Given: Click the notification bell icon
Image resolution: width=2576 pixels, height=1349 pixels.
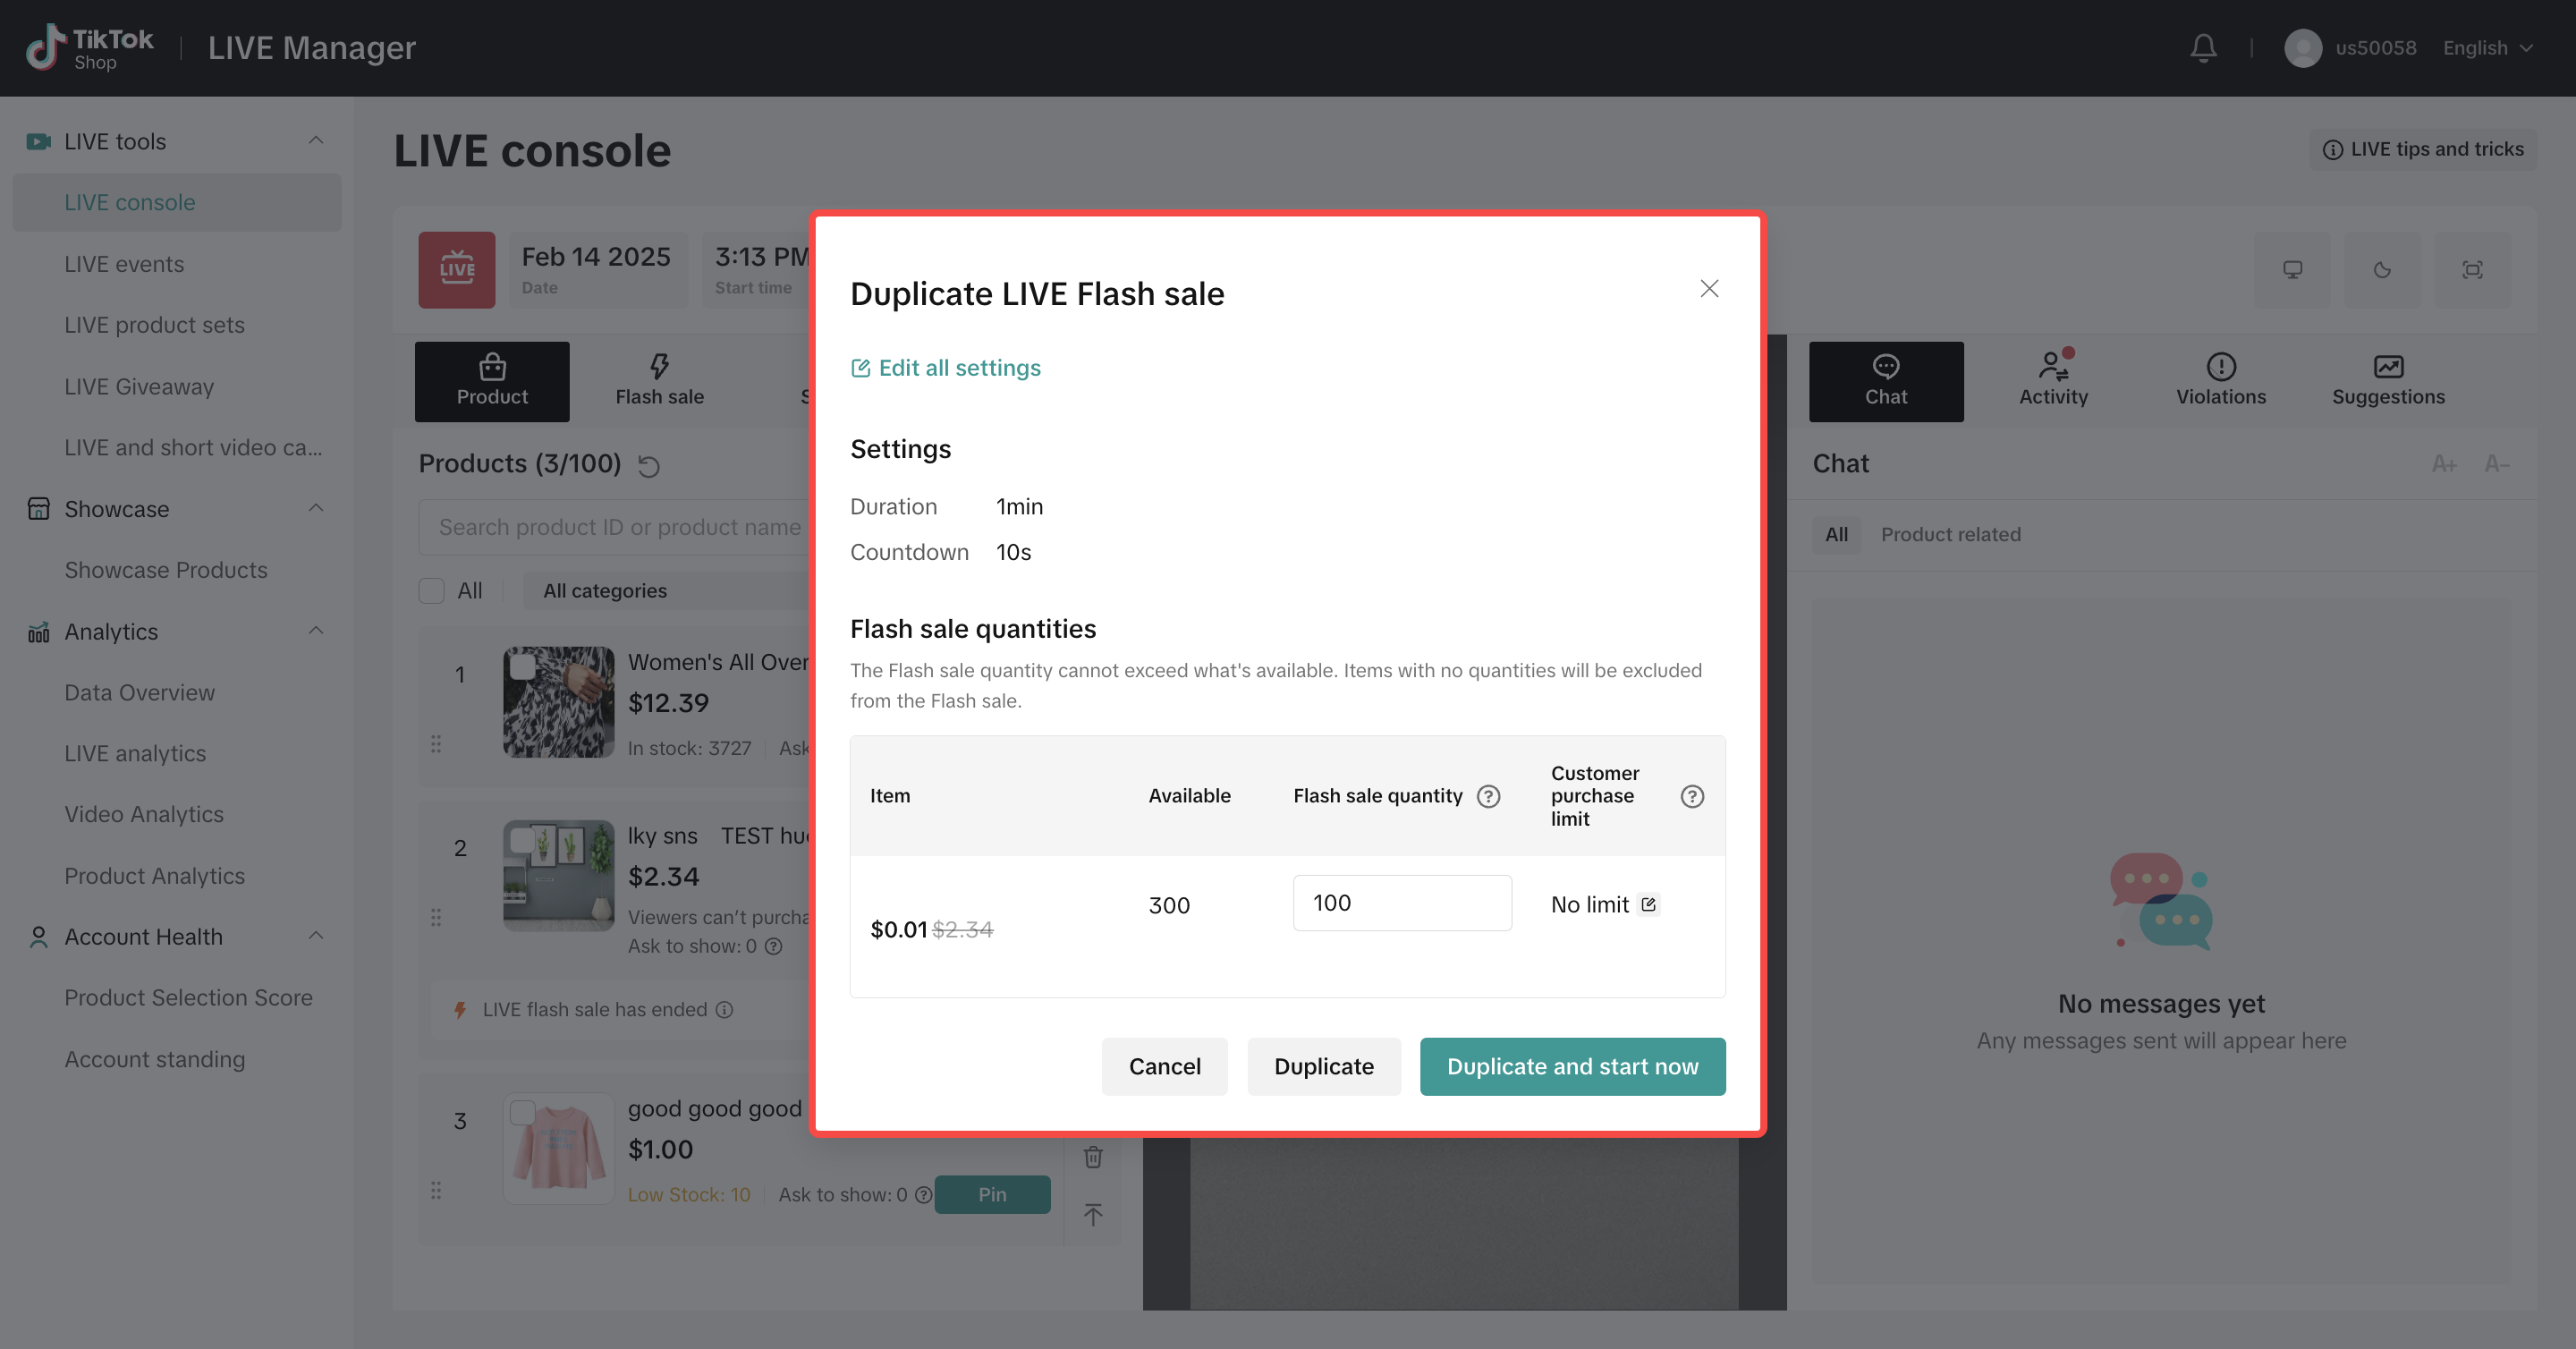Looking at the screenshot, I should [x=2203, y=47].
